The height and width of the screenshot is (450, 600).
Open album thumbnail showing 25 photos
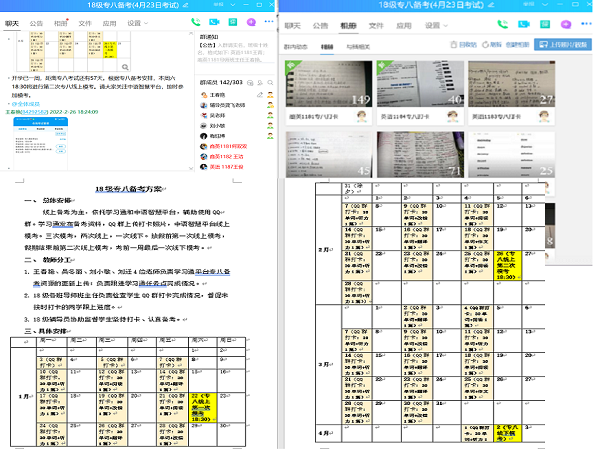coord(512,155)
